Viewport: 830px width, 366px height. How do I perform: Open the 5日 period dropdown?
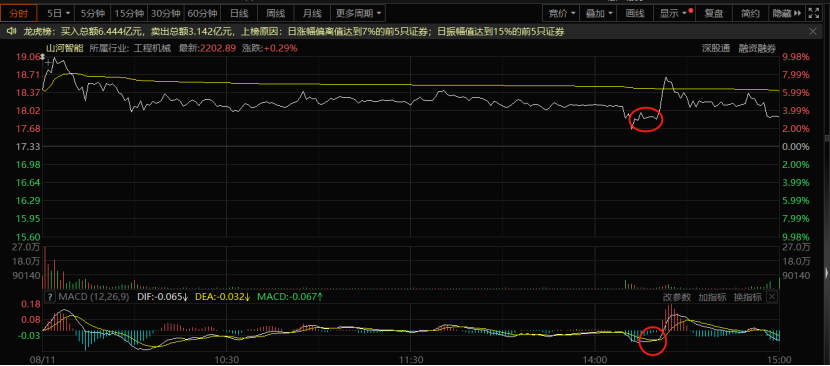(x=58, y=13)
